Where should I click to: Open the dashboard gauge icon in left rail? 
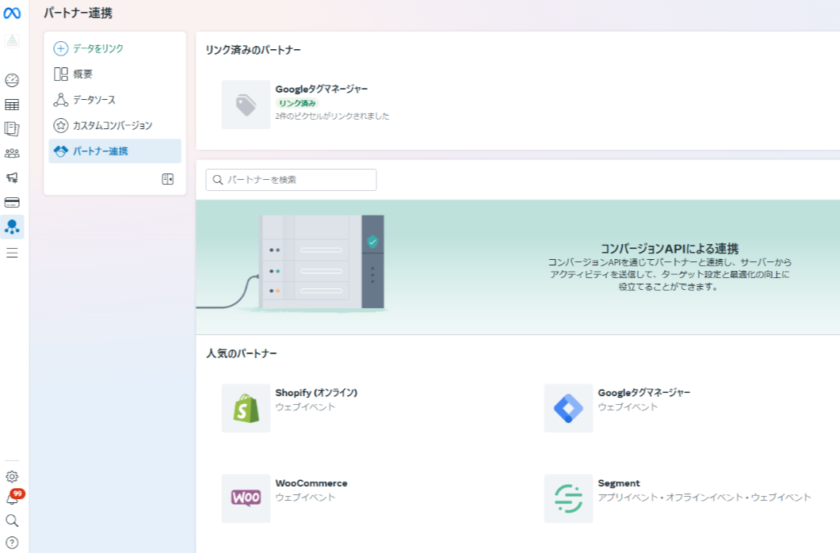point(12,80)
